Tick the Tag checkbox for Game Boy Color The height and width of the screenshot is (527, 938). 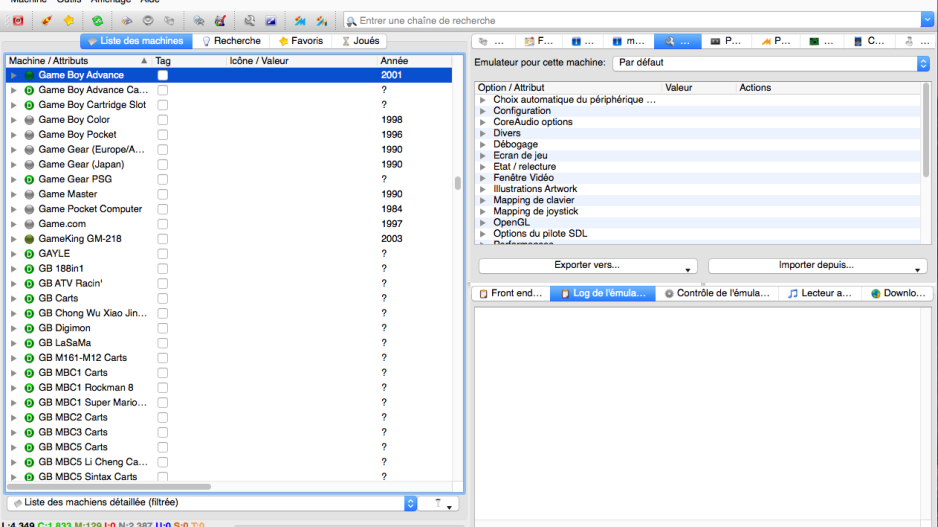[162, 120]
